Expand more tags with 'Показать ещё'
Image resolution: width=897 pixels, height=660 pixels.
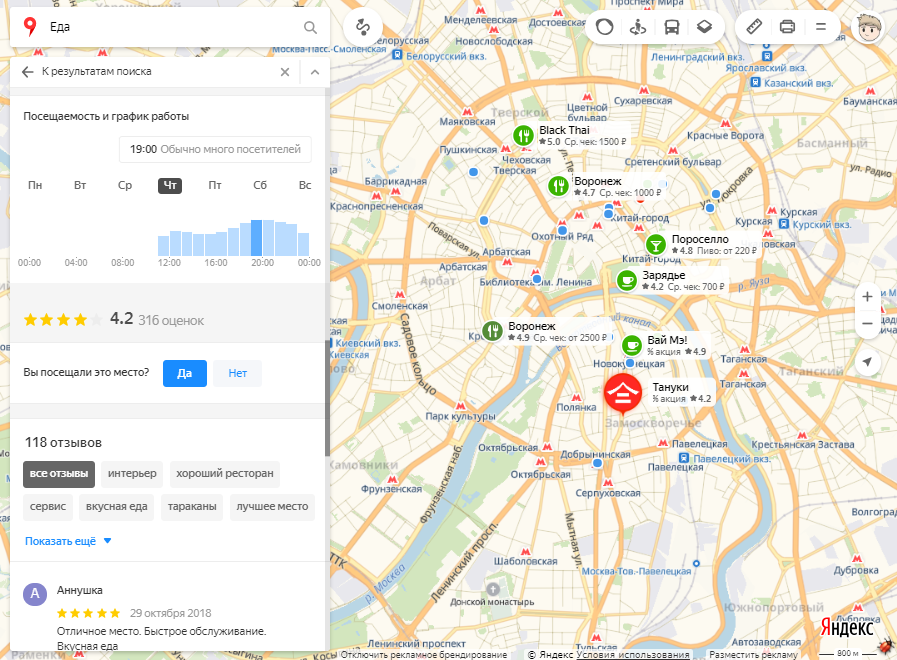pos(68,541)
